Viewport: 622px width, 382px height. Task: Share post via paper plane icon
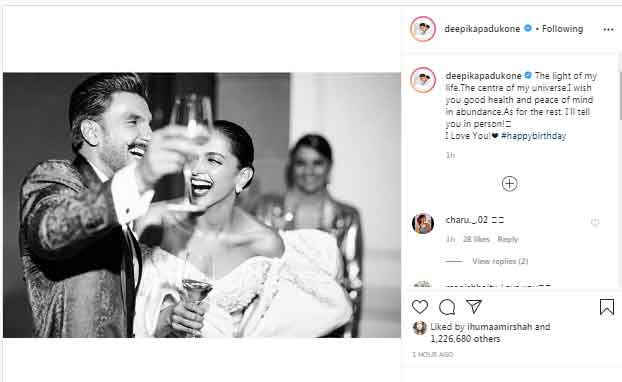(474, 307)
